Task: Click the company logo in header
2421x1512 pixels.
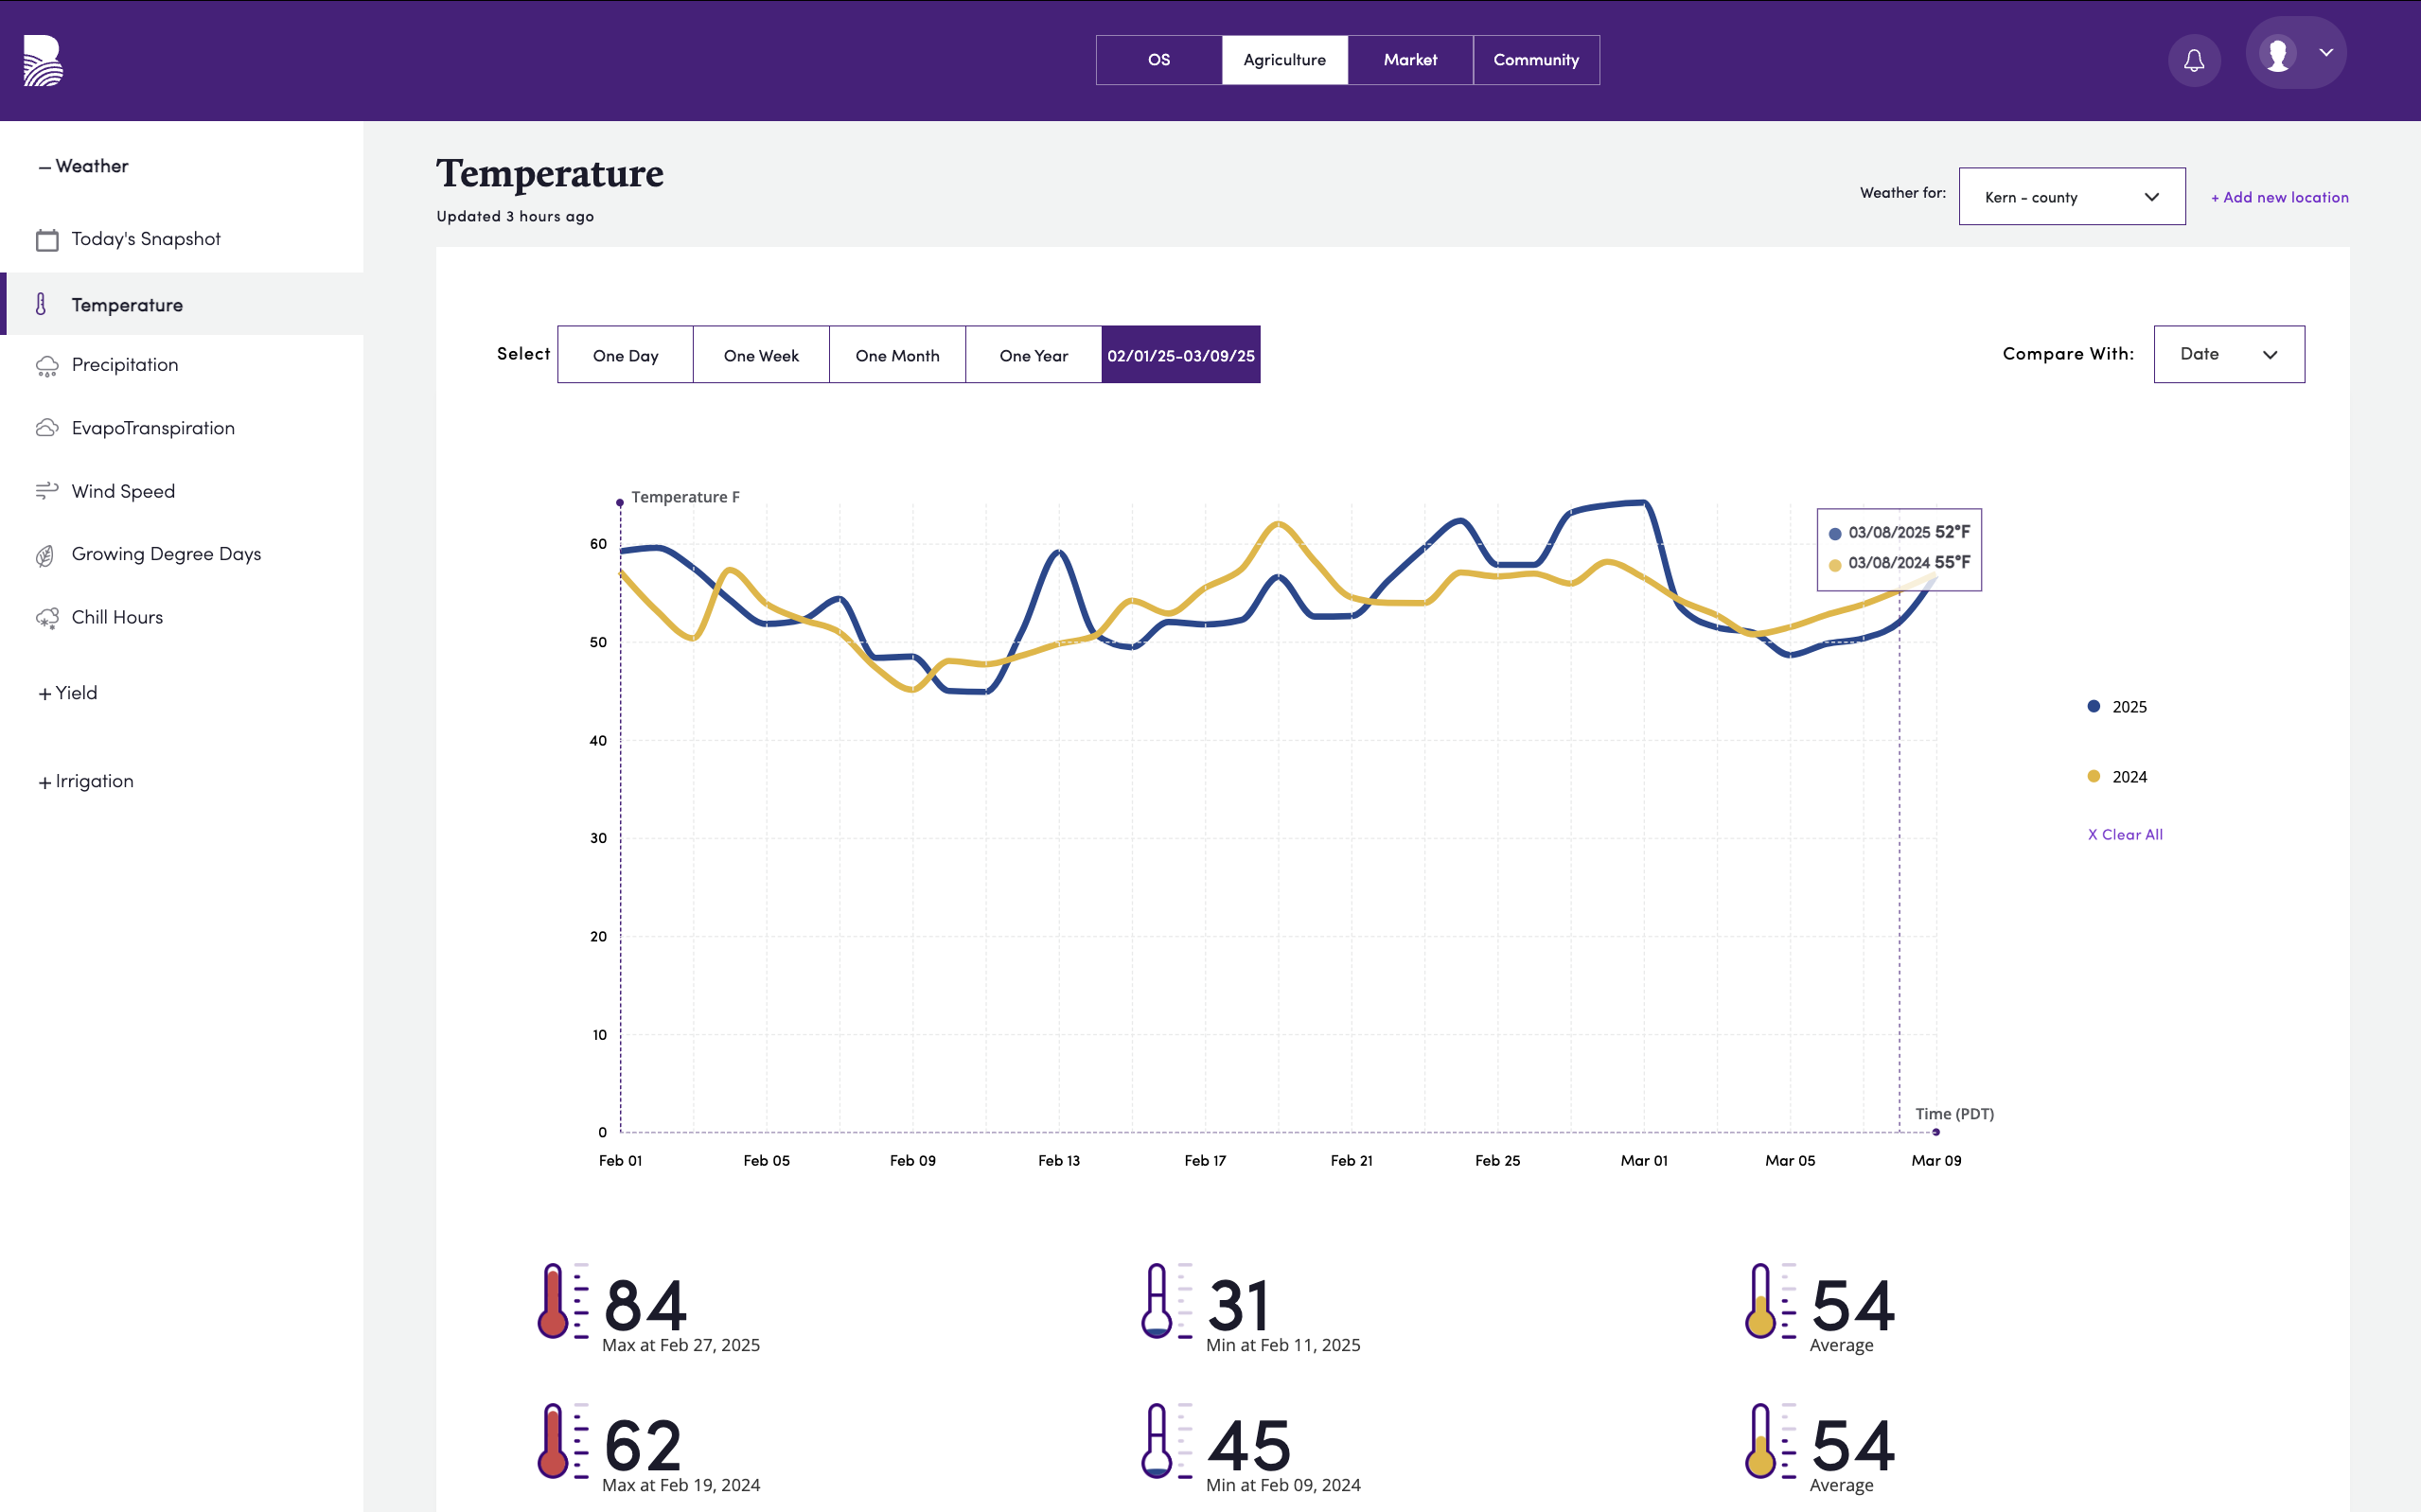Action: [43, 61]
